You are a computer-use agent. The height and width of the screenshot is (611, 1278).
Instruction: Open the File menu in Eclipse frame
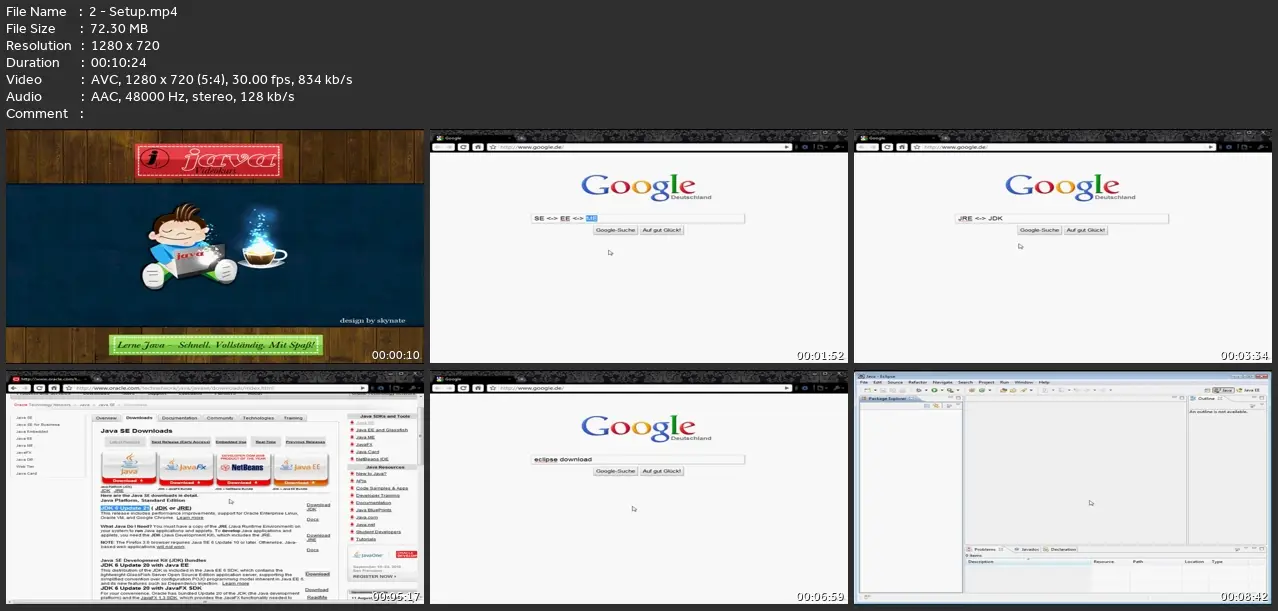pos(863,382)
